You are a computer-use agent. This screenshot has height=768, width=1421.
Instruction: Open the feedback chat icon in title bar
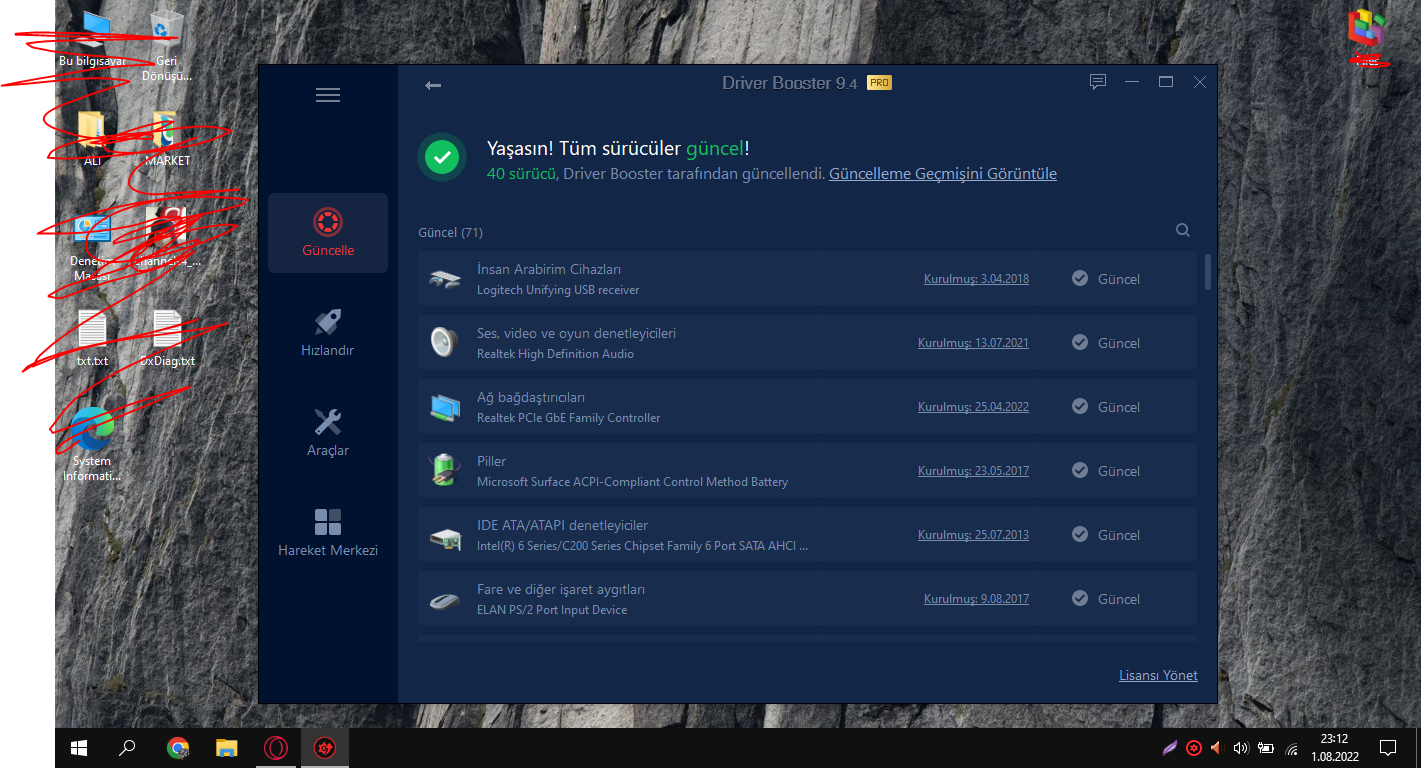click(x=1098, y=82)
